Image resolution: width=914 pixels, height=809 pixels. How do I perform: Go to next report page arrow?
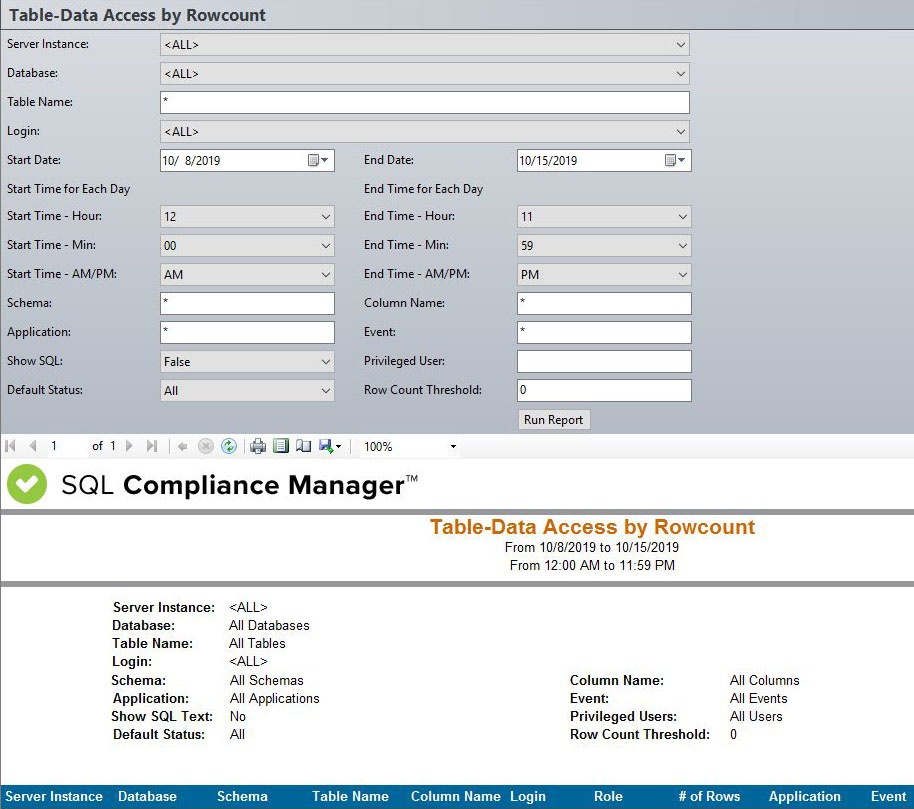[x=129, y=446]
